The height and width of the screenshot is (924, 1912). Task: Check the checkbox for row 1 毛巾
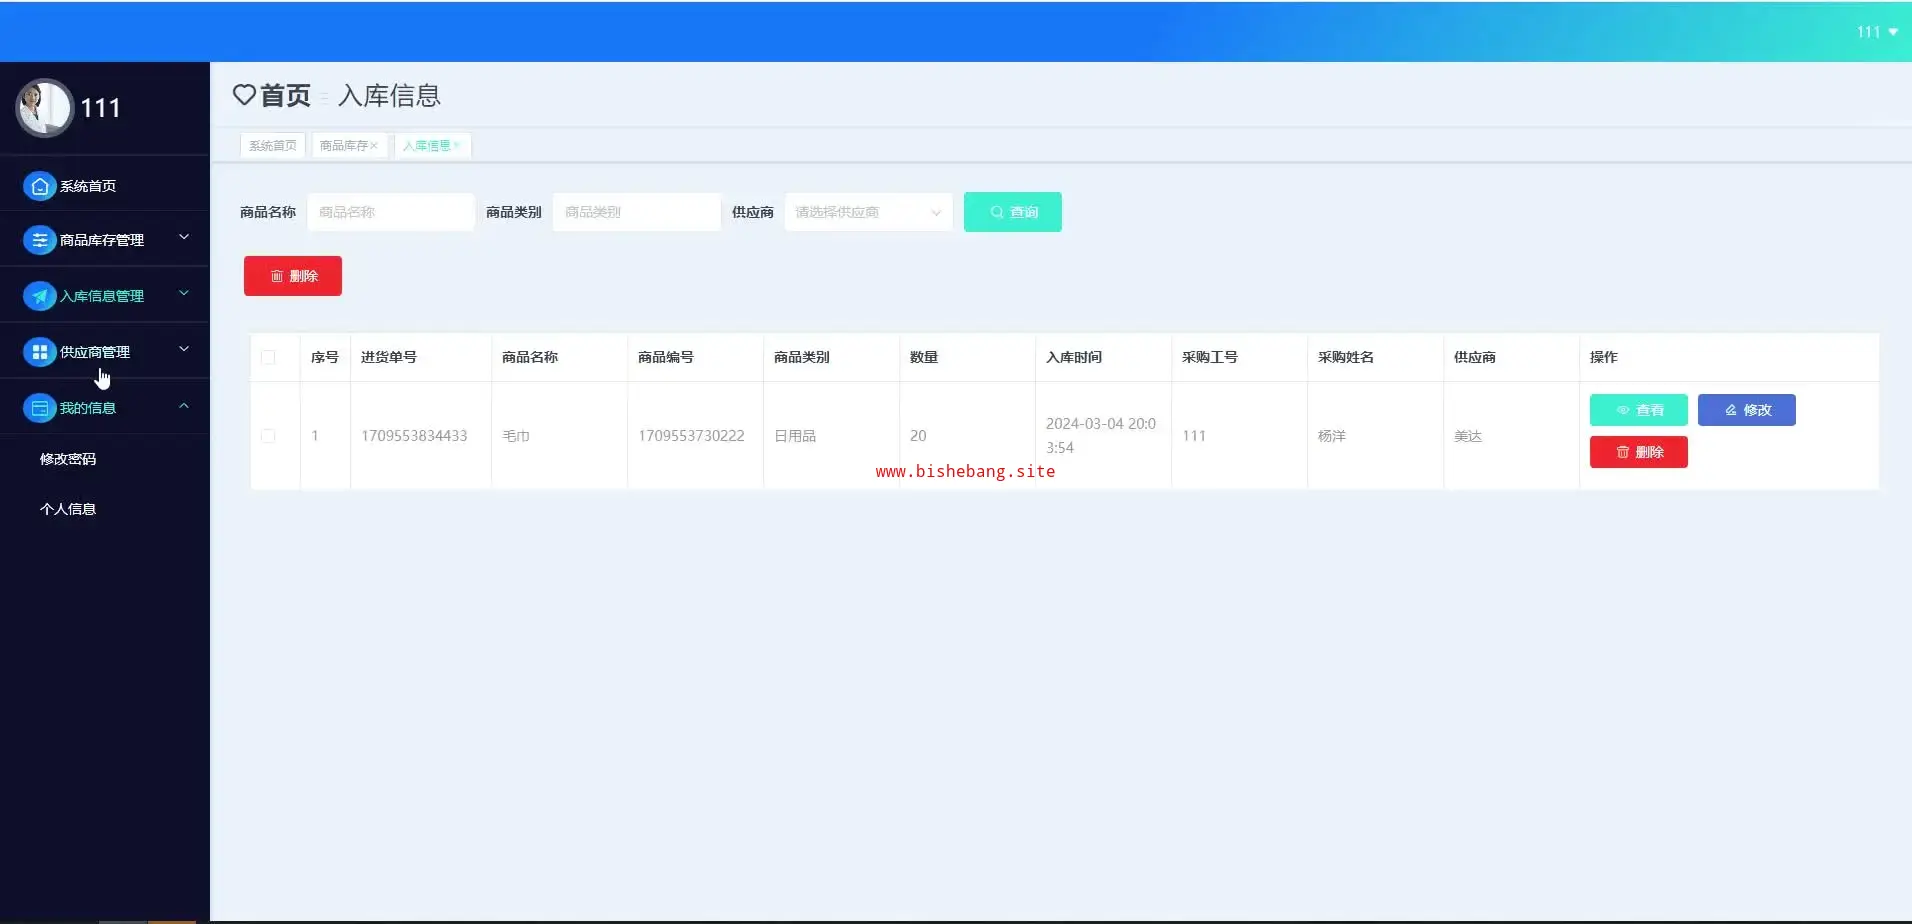click(268, 436)
